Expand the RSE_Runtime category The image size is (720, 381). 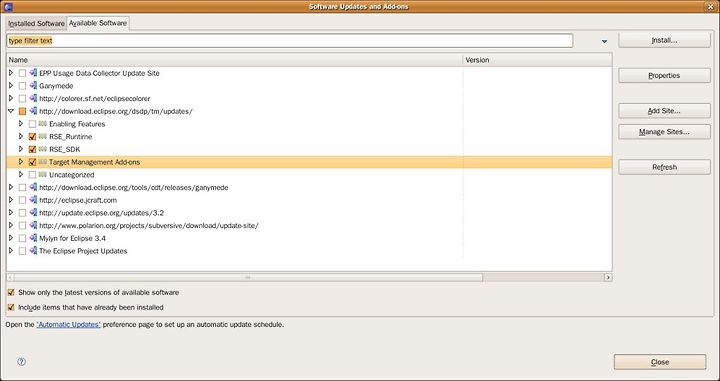tap(21, 136)
